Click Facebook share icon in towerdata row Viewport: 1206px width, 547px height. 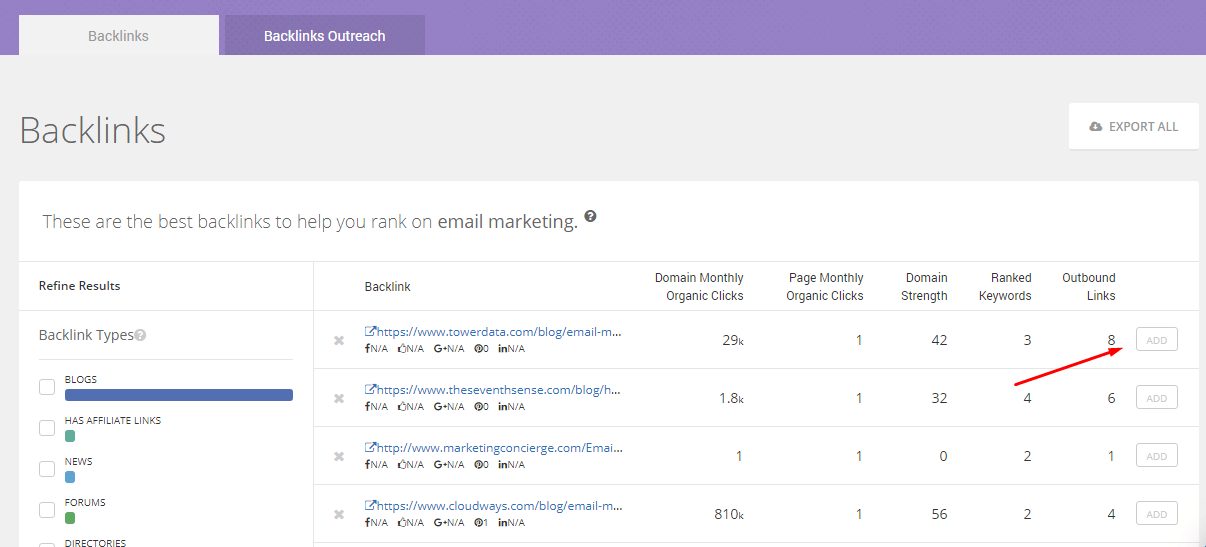click(x=368, y=349)
